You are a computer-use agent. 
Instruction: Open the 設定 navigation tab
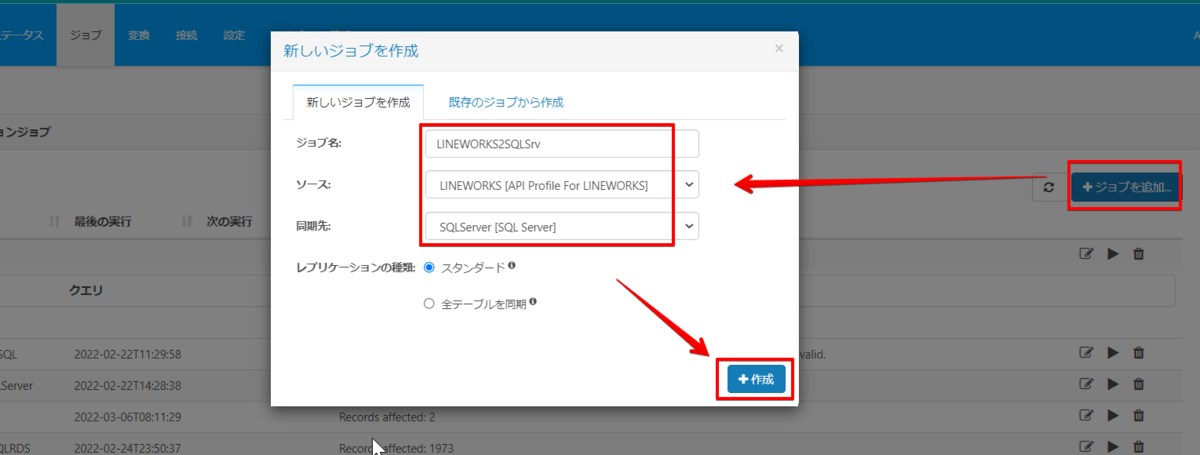234,35
